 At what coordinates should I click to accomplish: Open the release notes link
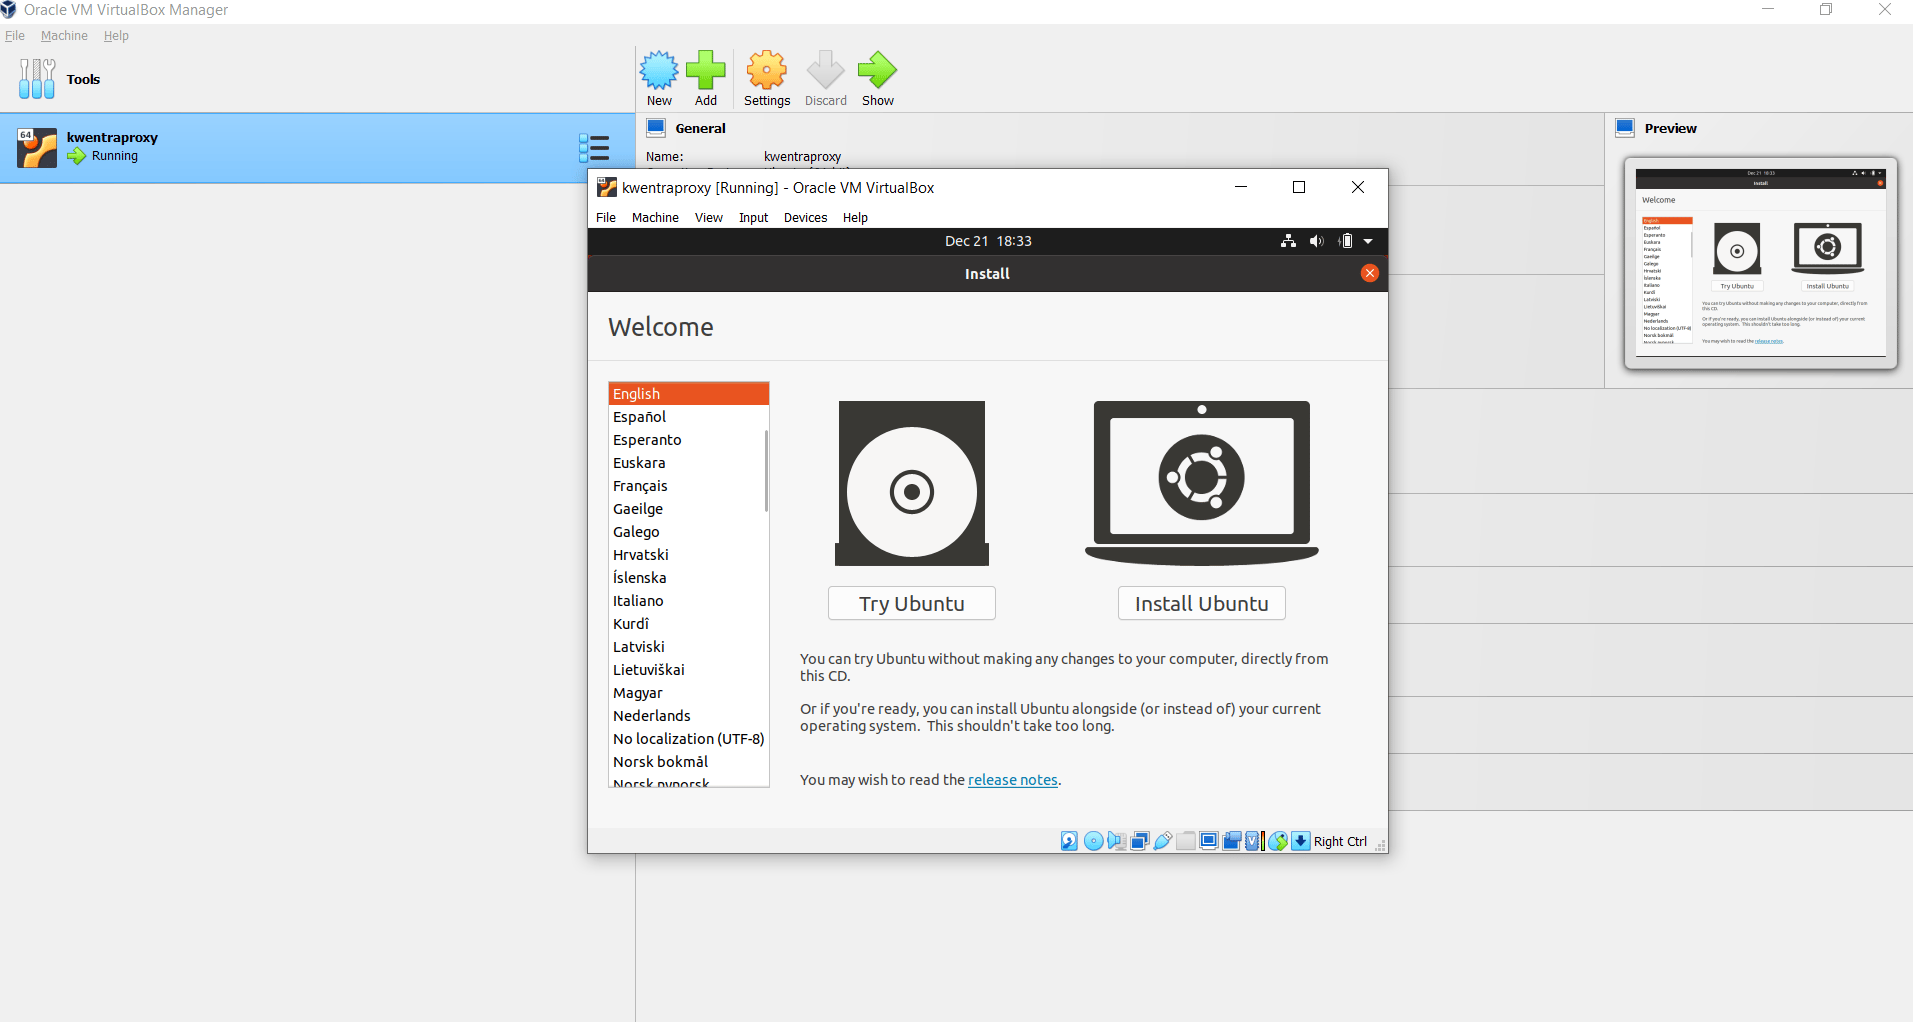click(x=1013, y=780)
